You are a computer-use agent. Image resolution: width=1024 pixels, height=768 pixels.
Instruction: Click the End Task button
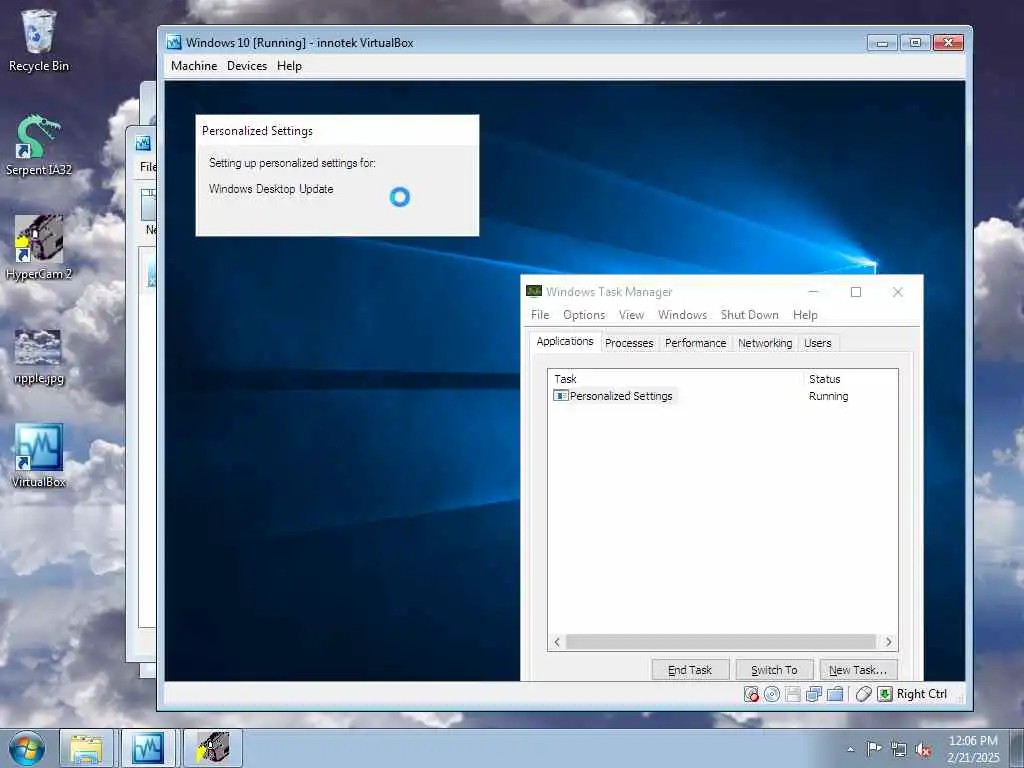pyautogui.click(x=690, y=669)
